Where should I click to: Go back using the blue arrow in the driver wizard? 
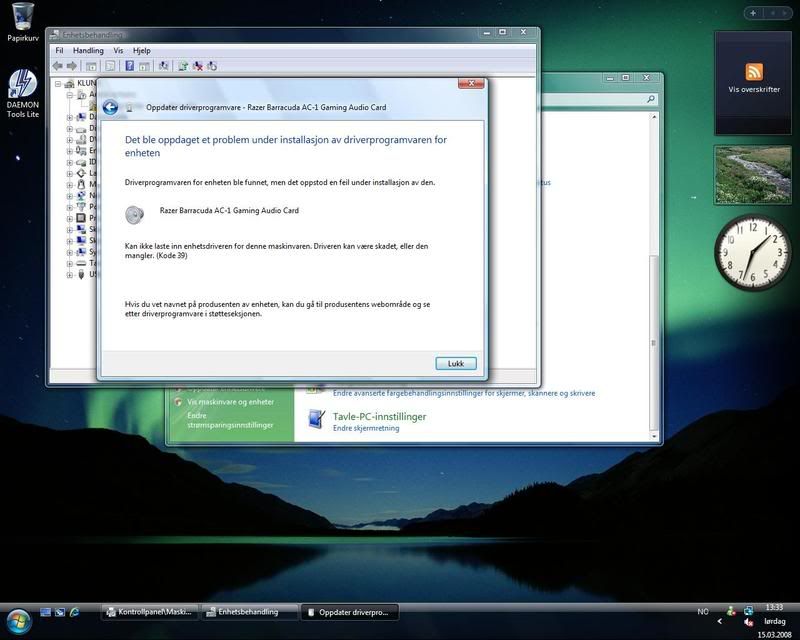click(110, 107)
